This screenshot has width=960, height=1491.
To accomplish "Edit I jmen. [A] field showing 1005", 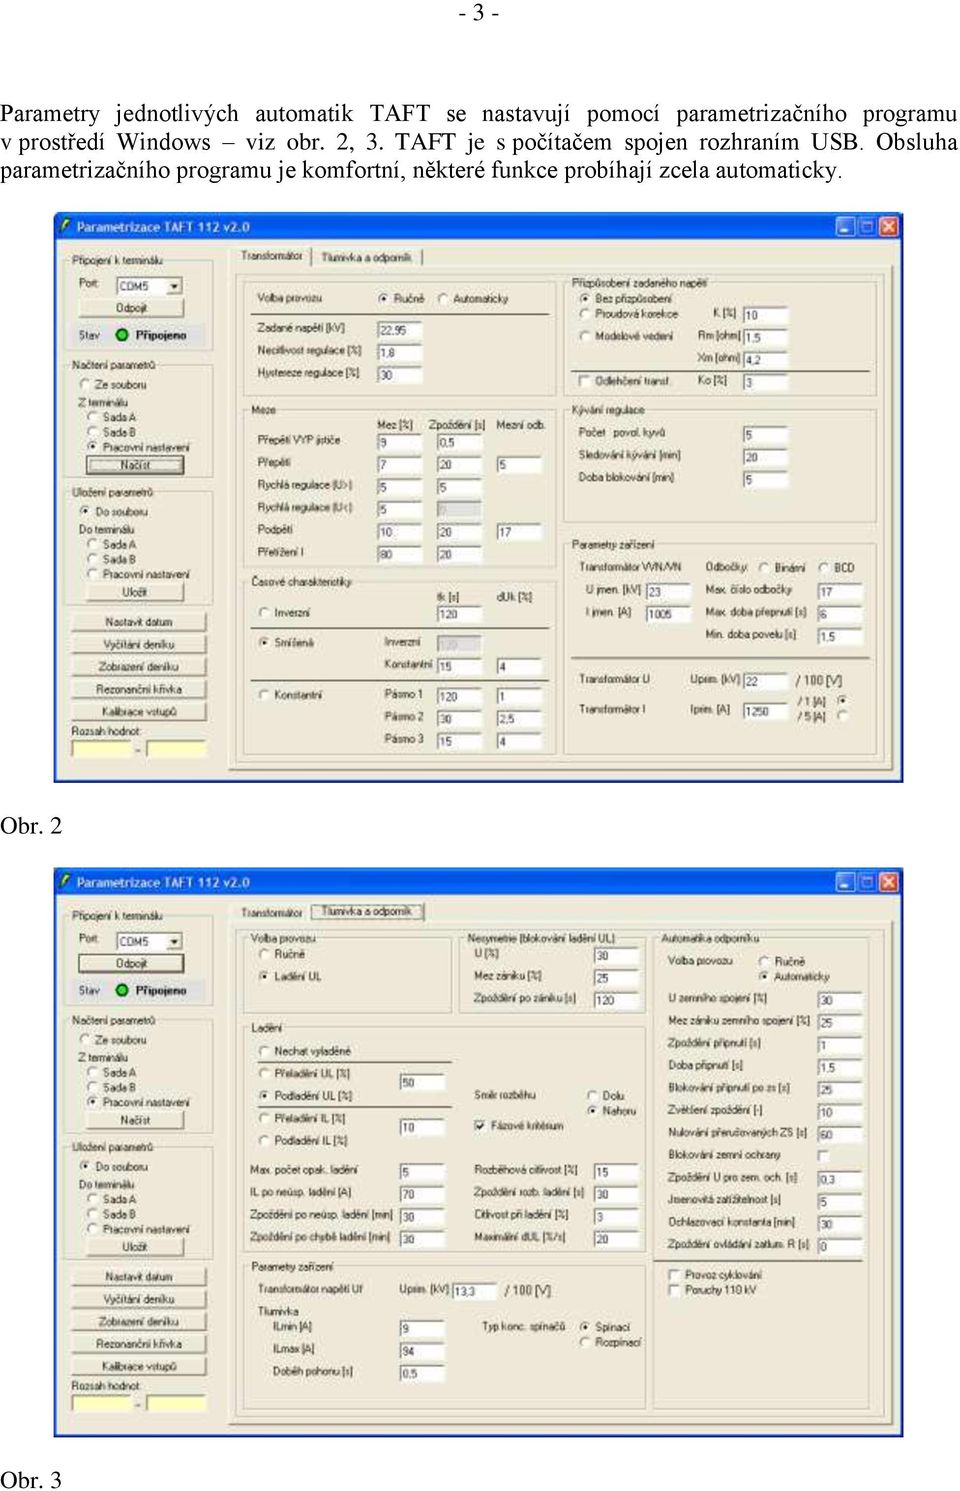I will 668,614.
